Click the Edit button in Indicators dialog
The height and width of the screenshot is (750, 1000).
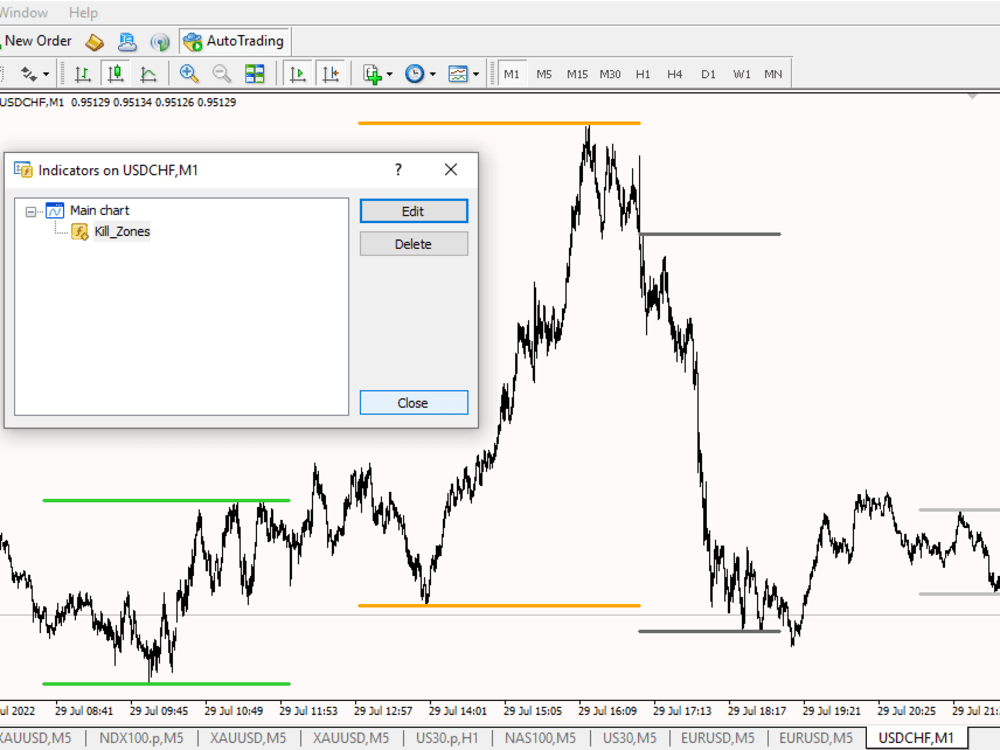click(413, 211)
